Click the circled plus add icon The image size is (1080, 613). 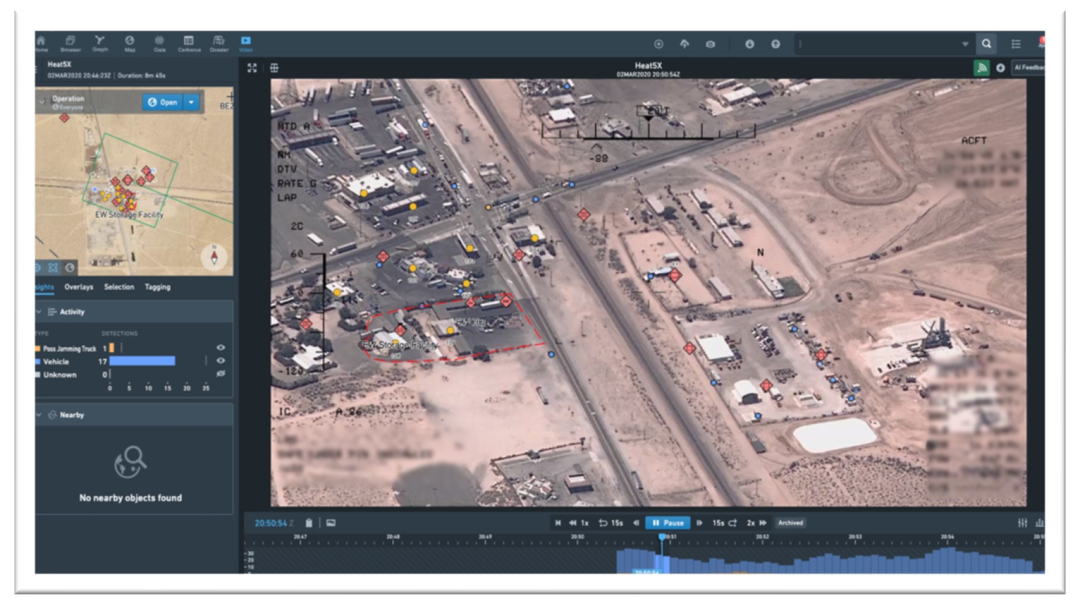(x=658, y=44)
